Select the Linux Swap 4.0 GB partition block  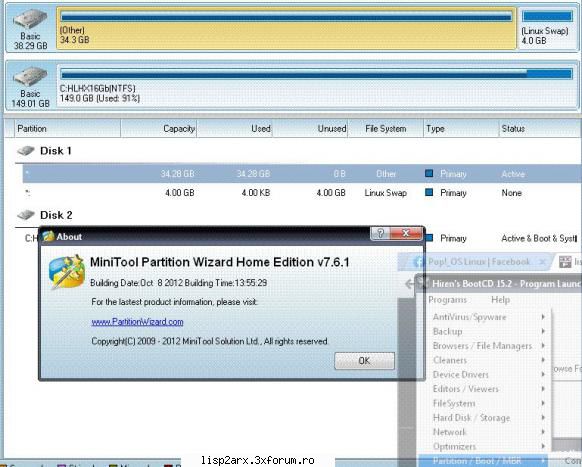547,28
